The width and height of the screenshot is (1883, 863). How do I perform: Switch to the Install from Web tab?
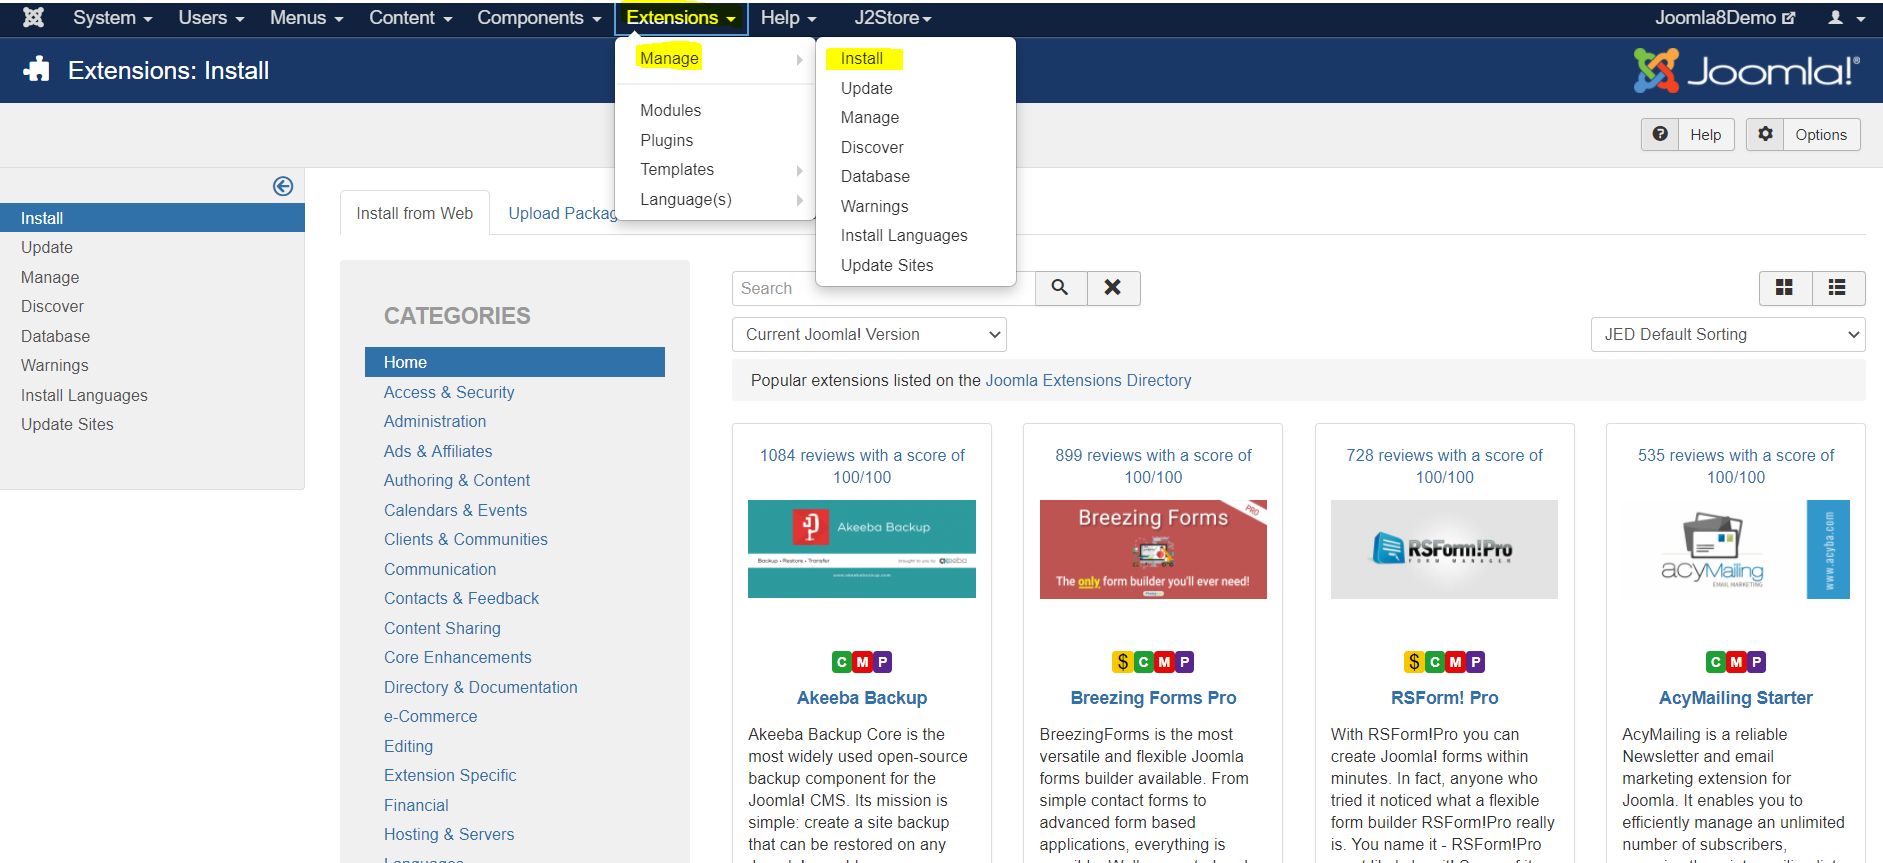tap(415, 213)
